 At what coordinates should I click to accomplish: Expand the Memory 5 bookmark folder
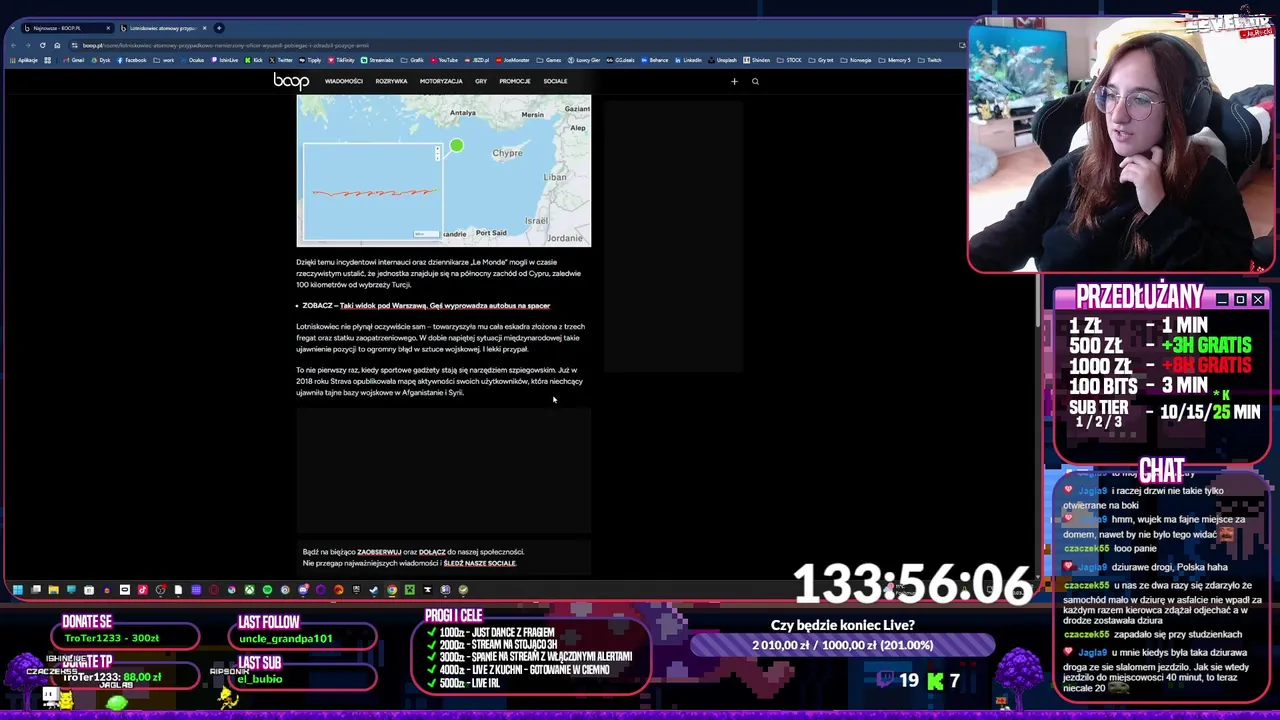894,60
